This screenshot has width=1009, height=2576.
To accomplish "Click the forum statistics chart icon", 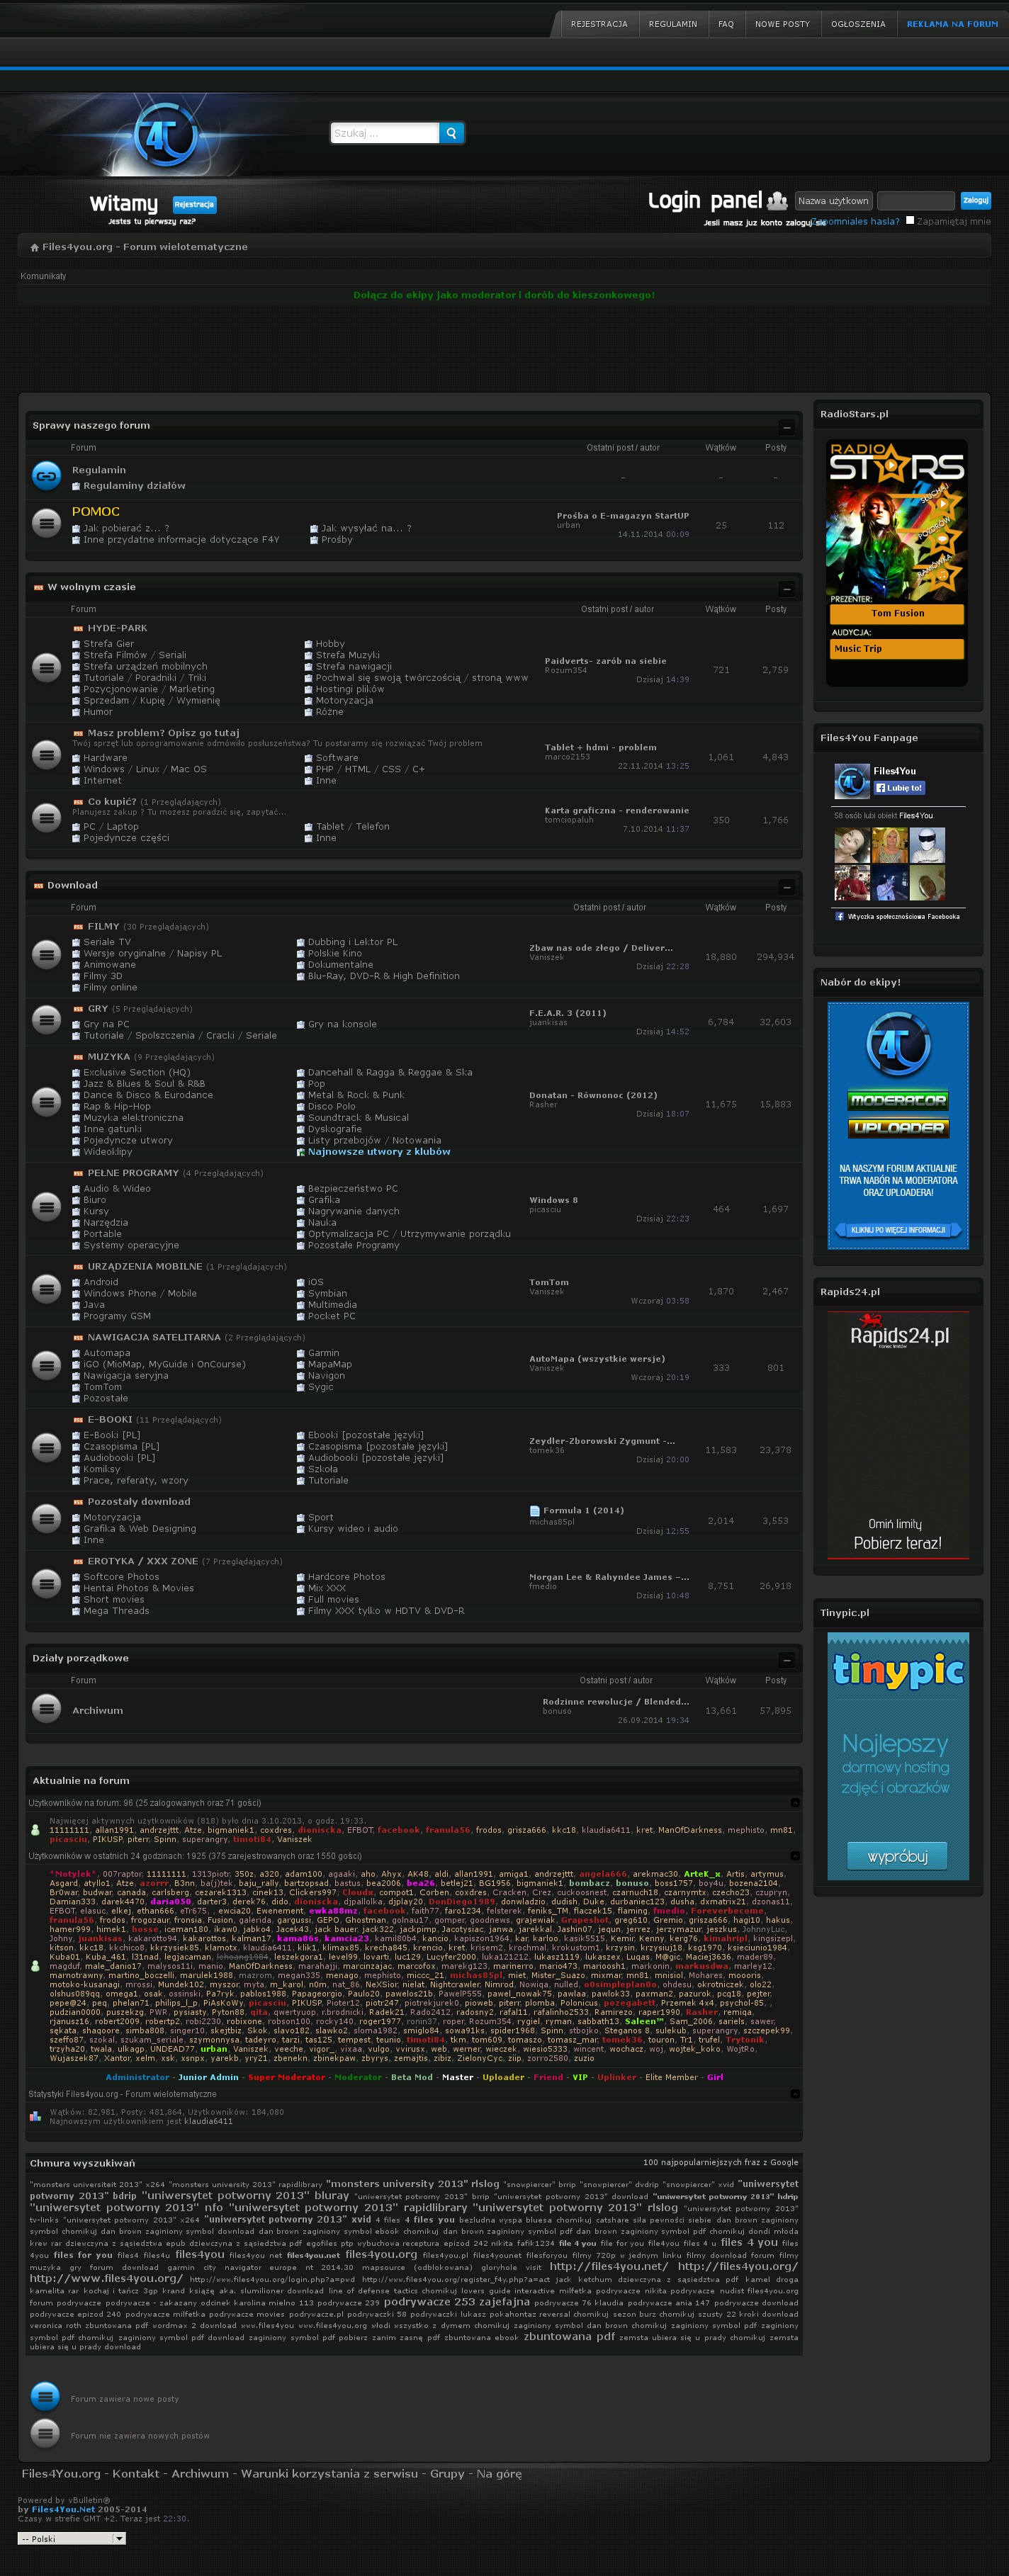I will point(35,2116).
